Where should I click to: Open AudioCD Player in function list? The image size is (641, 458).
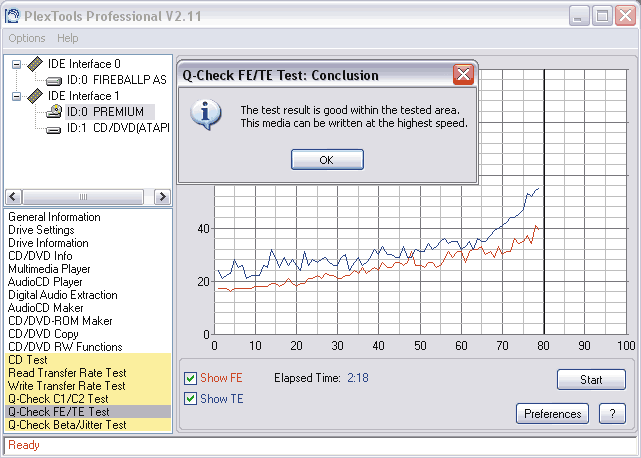[x=45, y=282]
